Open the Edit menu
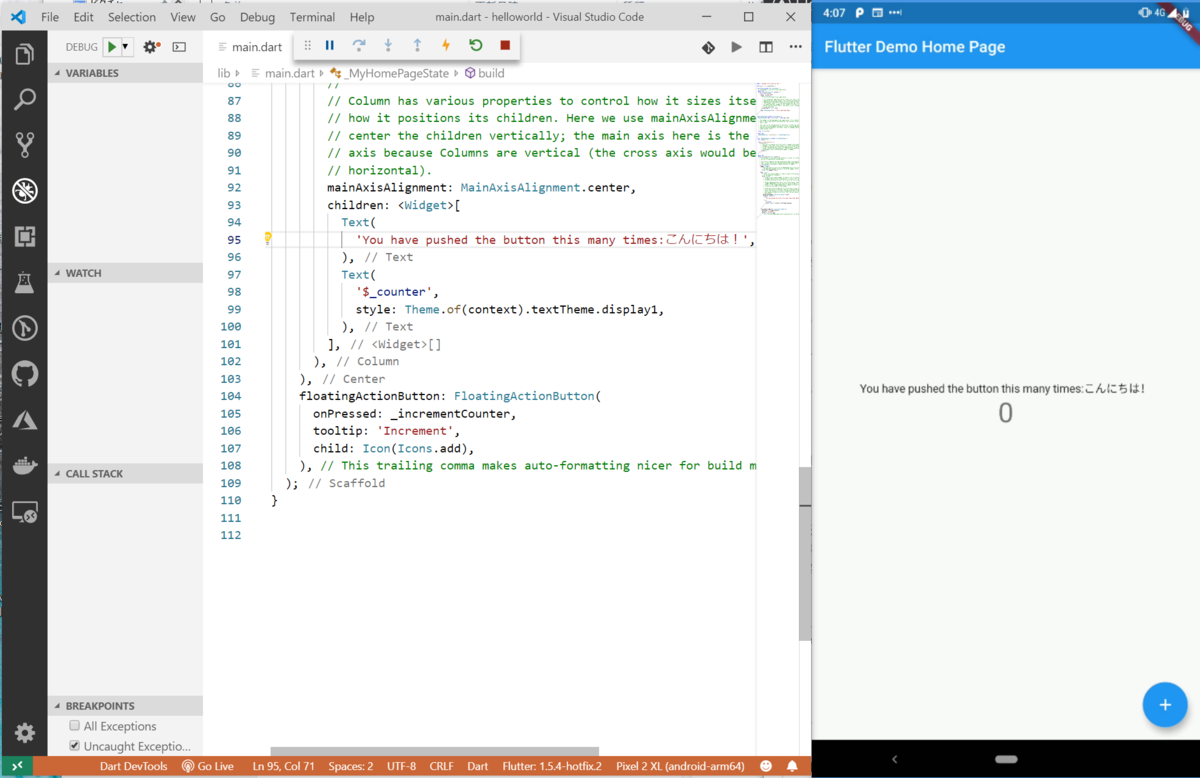Screen dimensions: 1200x778 84,17
